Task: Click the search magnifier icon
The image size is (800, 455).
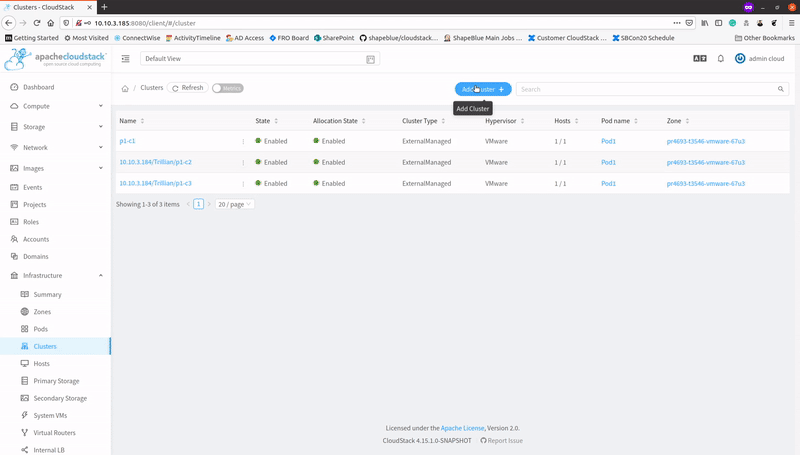Action: (x=781, y=89)
